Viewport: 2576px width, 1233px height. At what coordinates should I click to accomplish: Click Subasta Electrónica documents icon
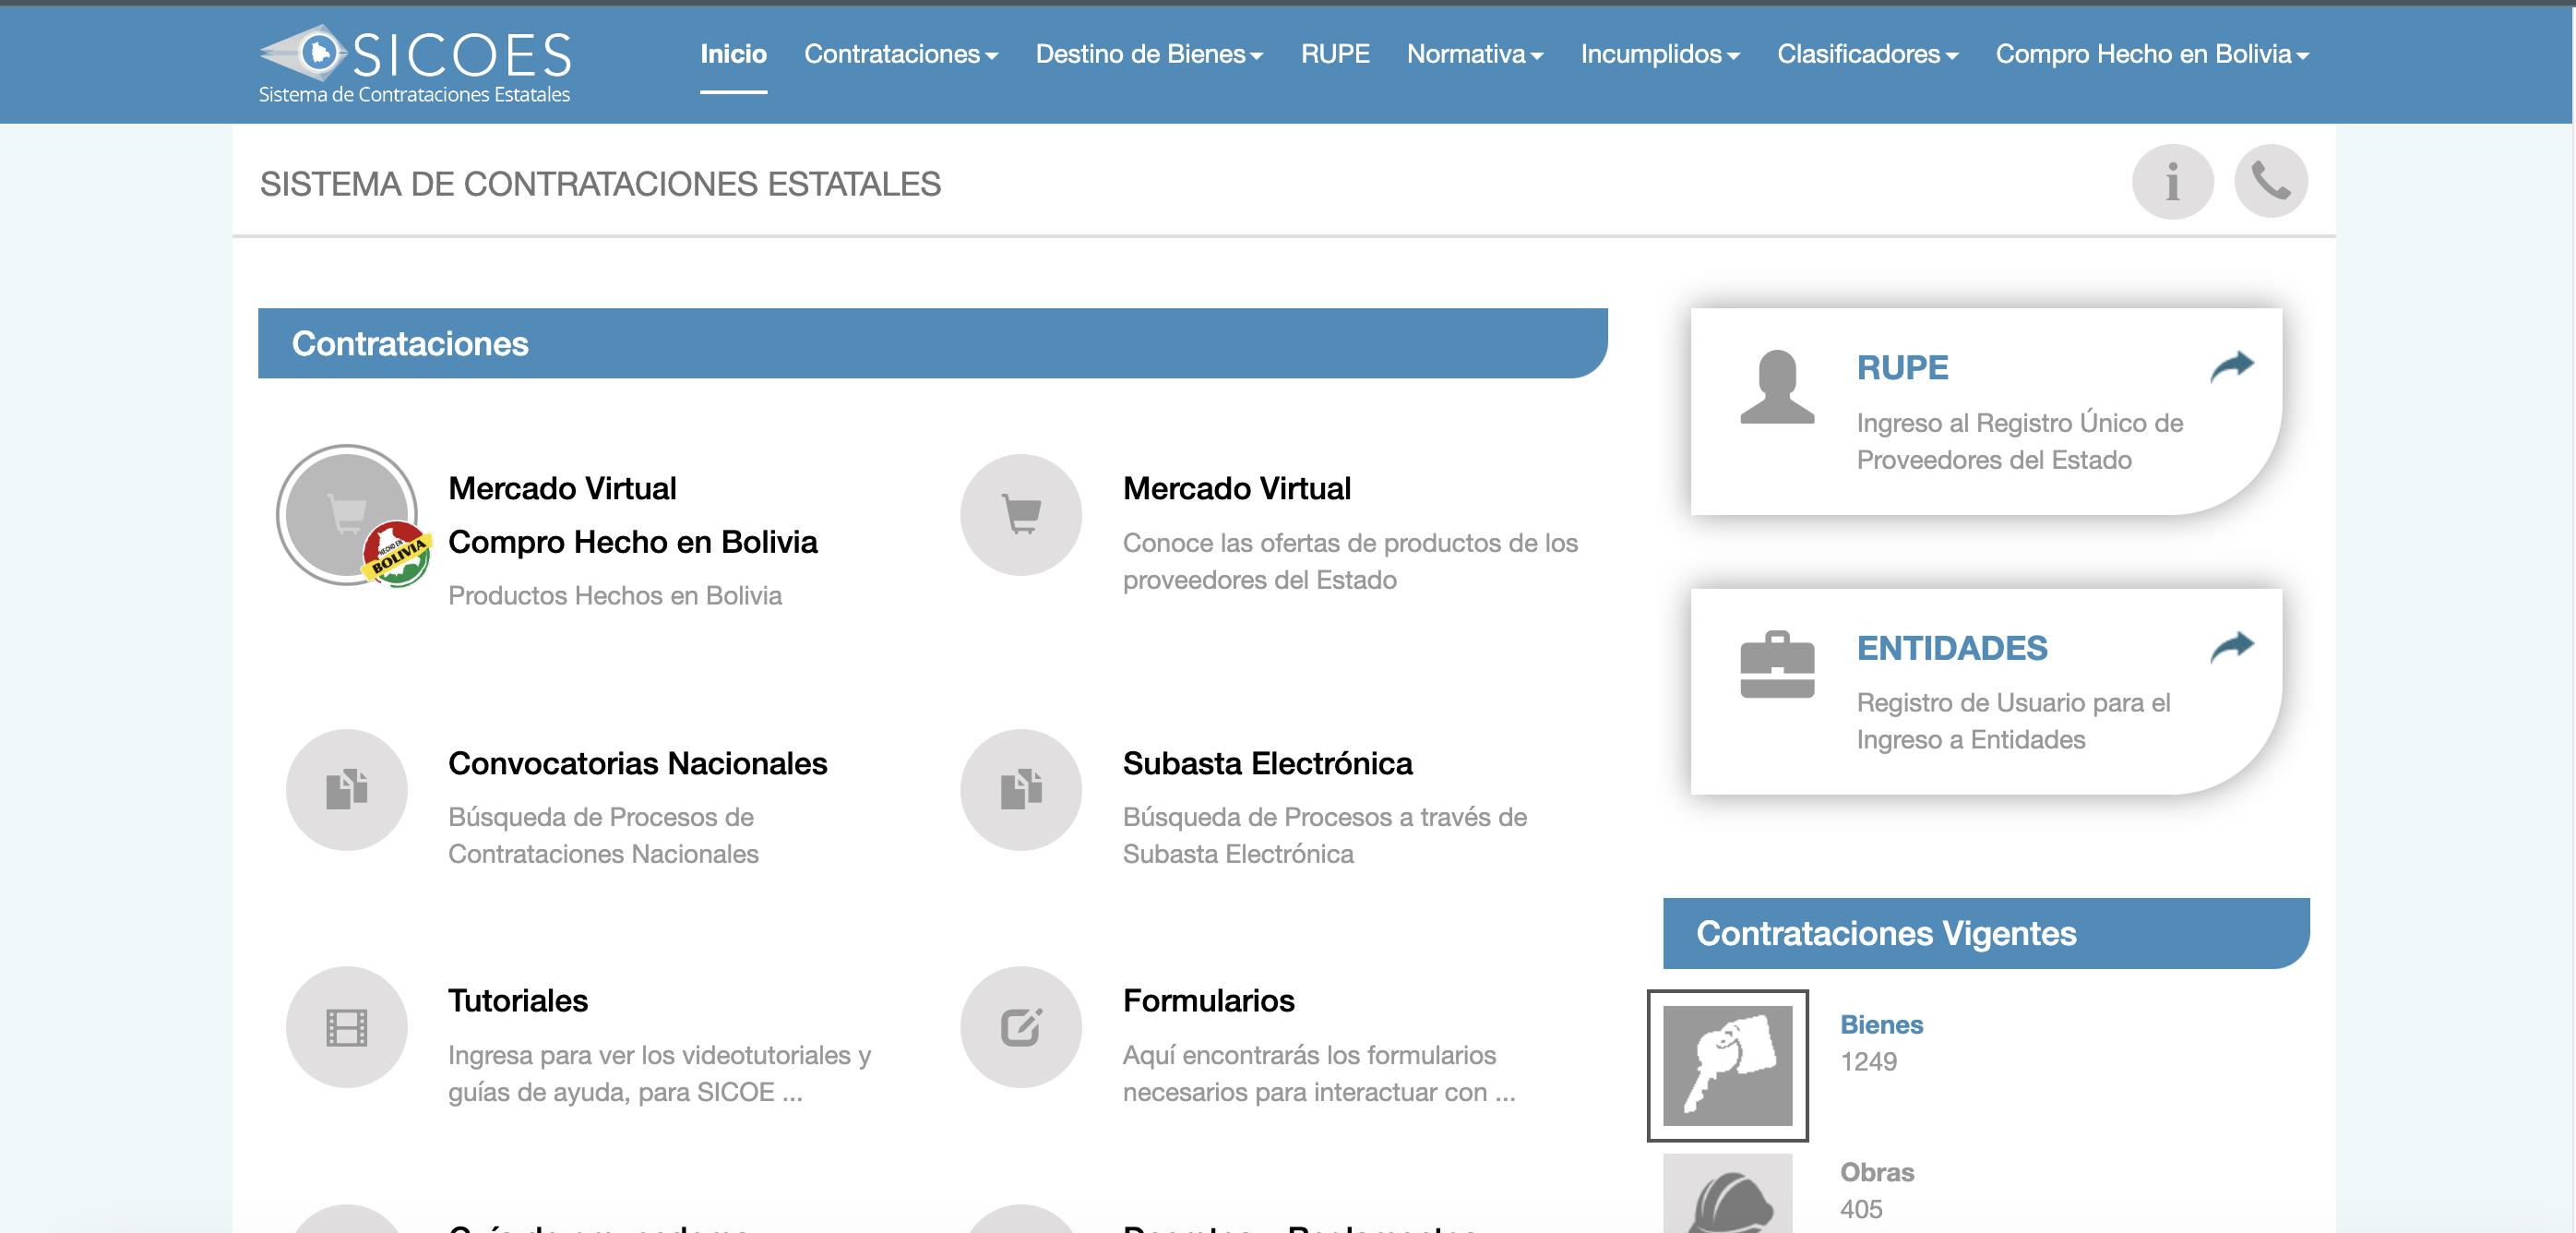pyautogui.click(x=1020, y=790)
